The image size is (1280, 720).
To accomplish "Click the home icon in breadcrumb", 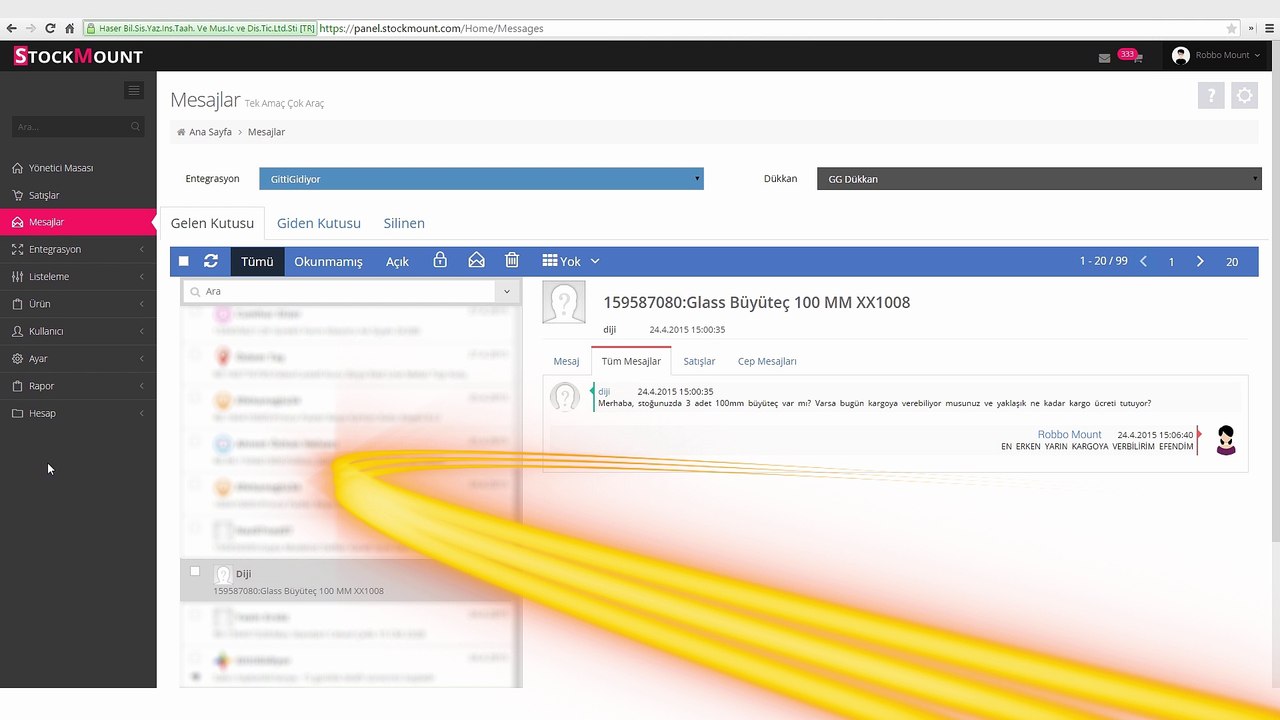I will [x=181, y=132].
